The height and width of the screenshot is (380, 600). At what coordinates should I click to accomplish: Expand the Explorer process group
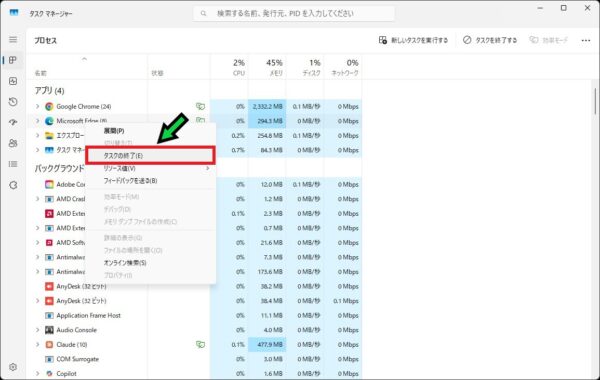[38, 135]
